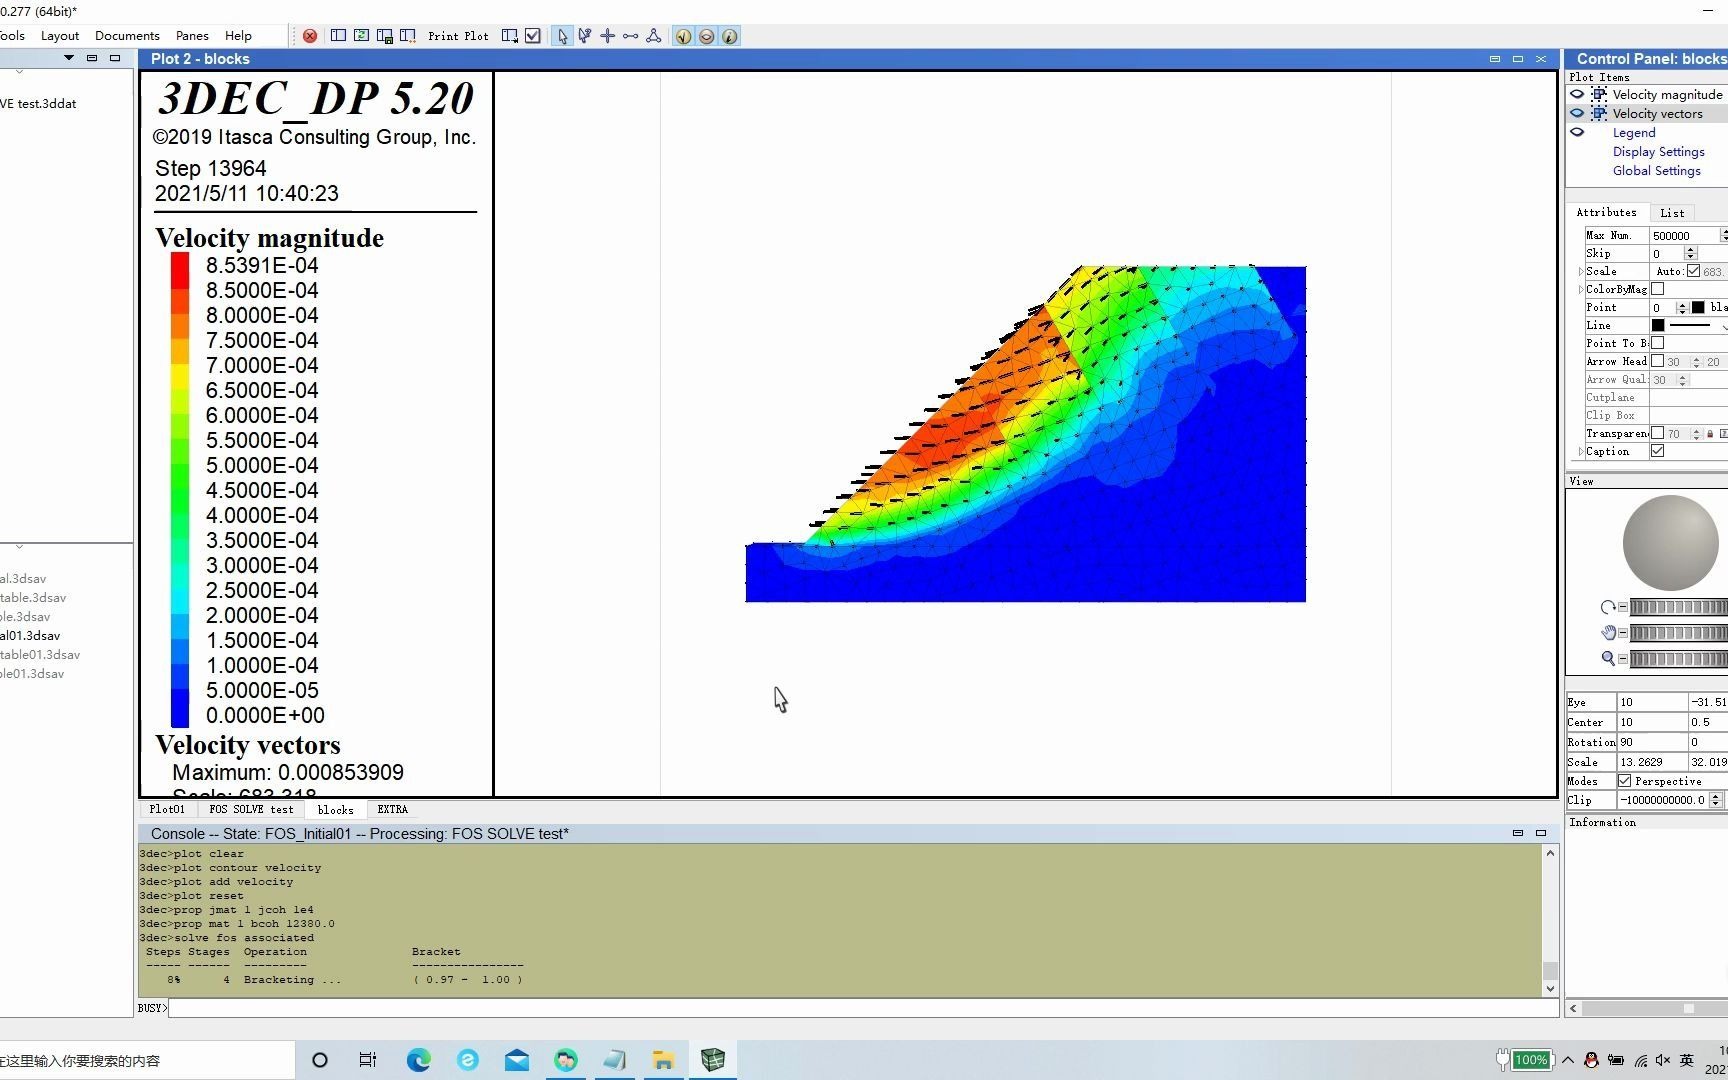The width and height of the screenshot is (1728, 1080).
Task: Enable the ColorByMag checkbox
Action: pyautogui.click(x=1657, y=289)
